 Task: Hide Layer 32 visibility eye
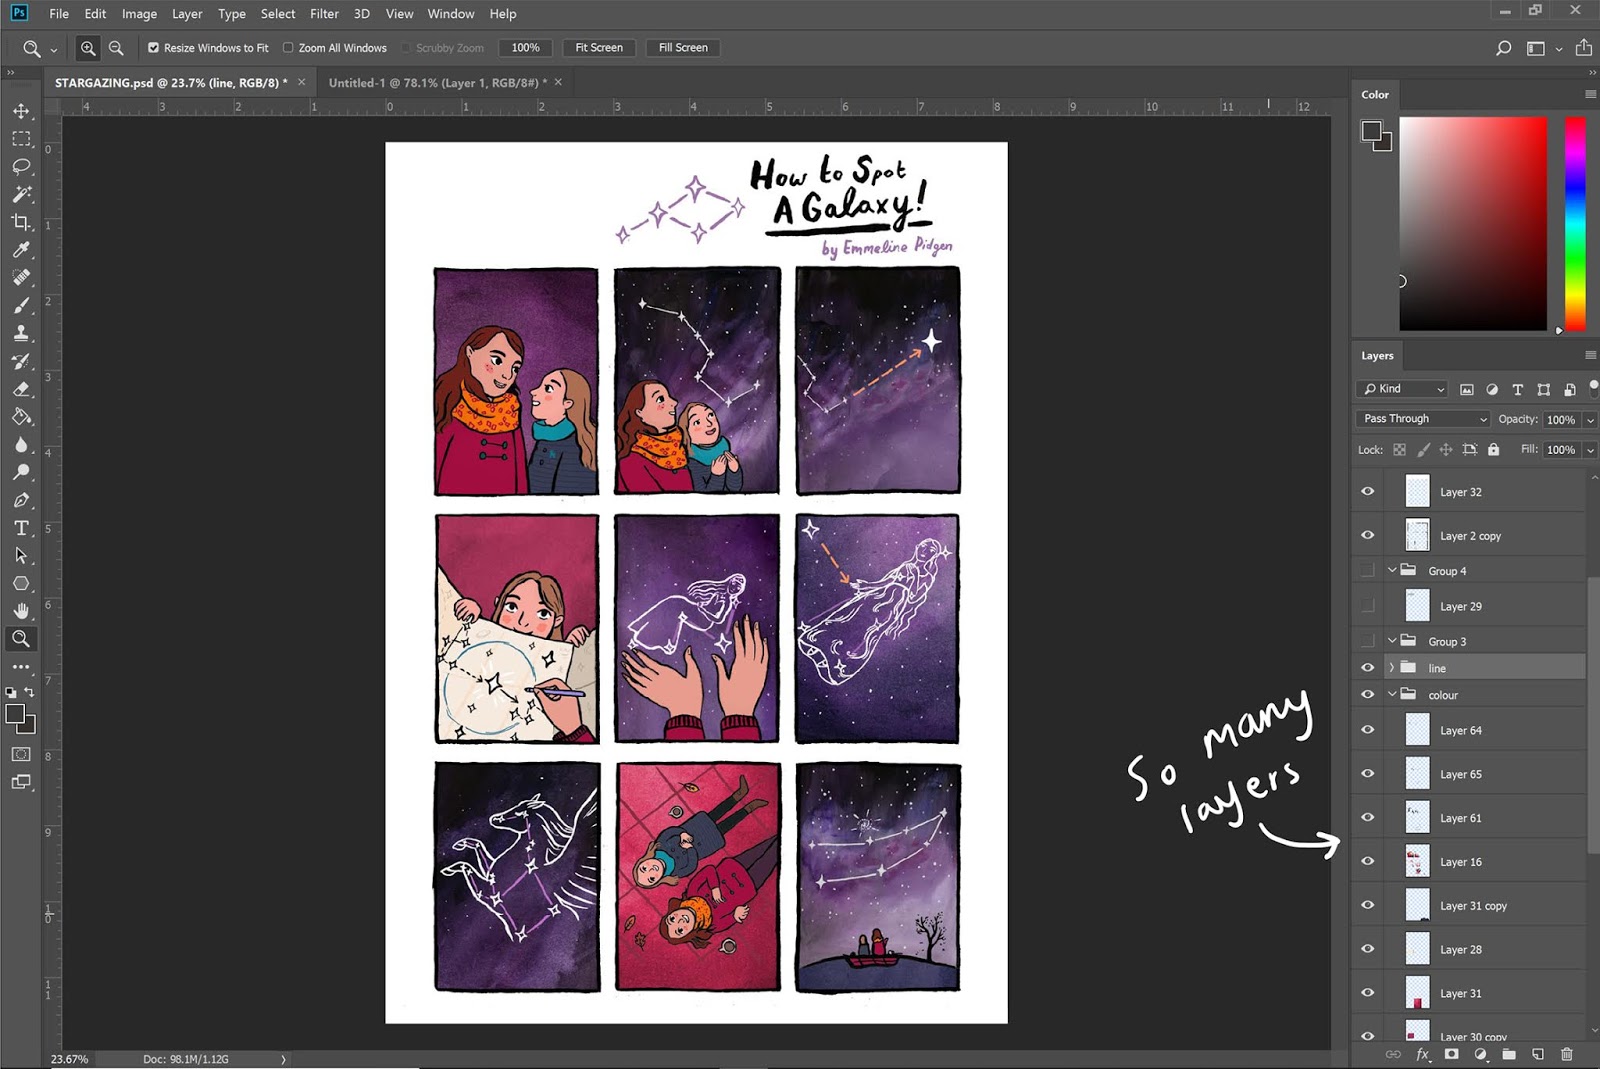click(x=1368, y=491)
